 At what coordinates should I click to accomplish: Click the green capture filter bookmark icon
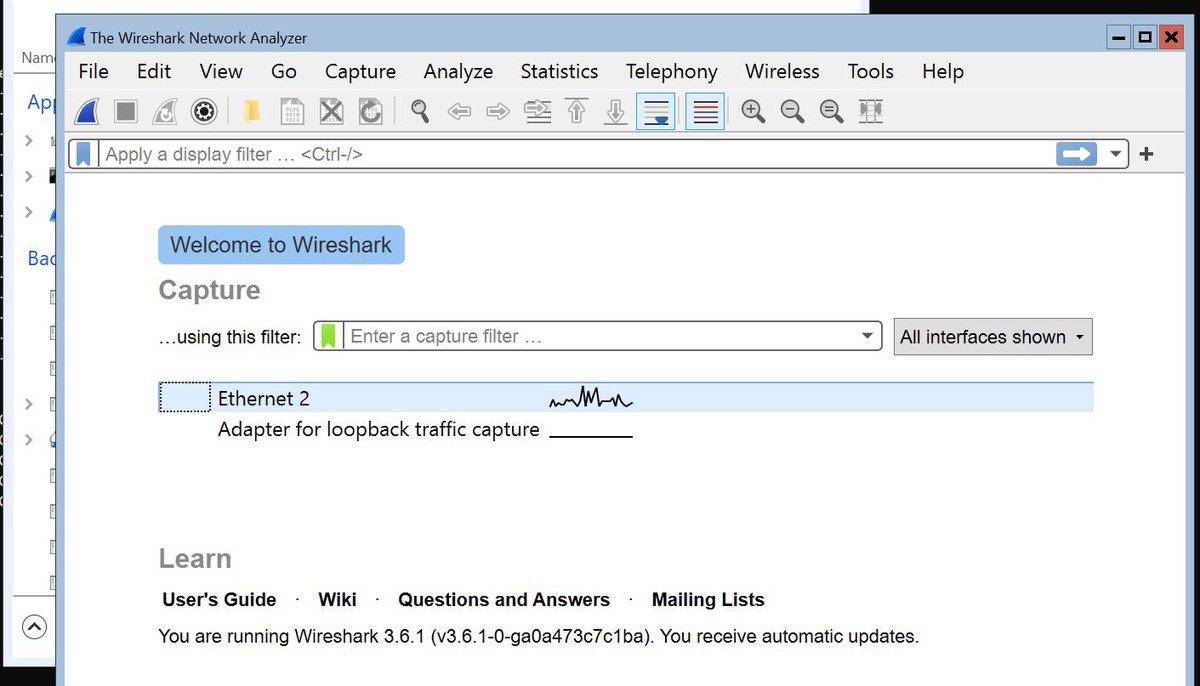328,336
